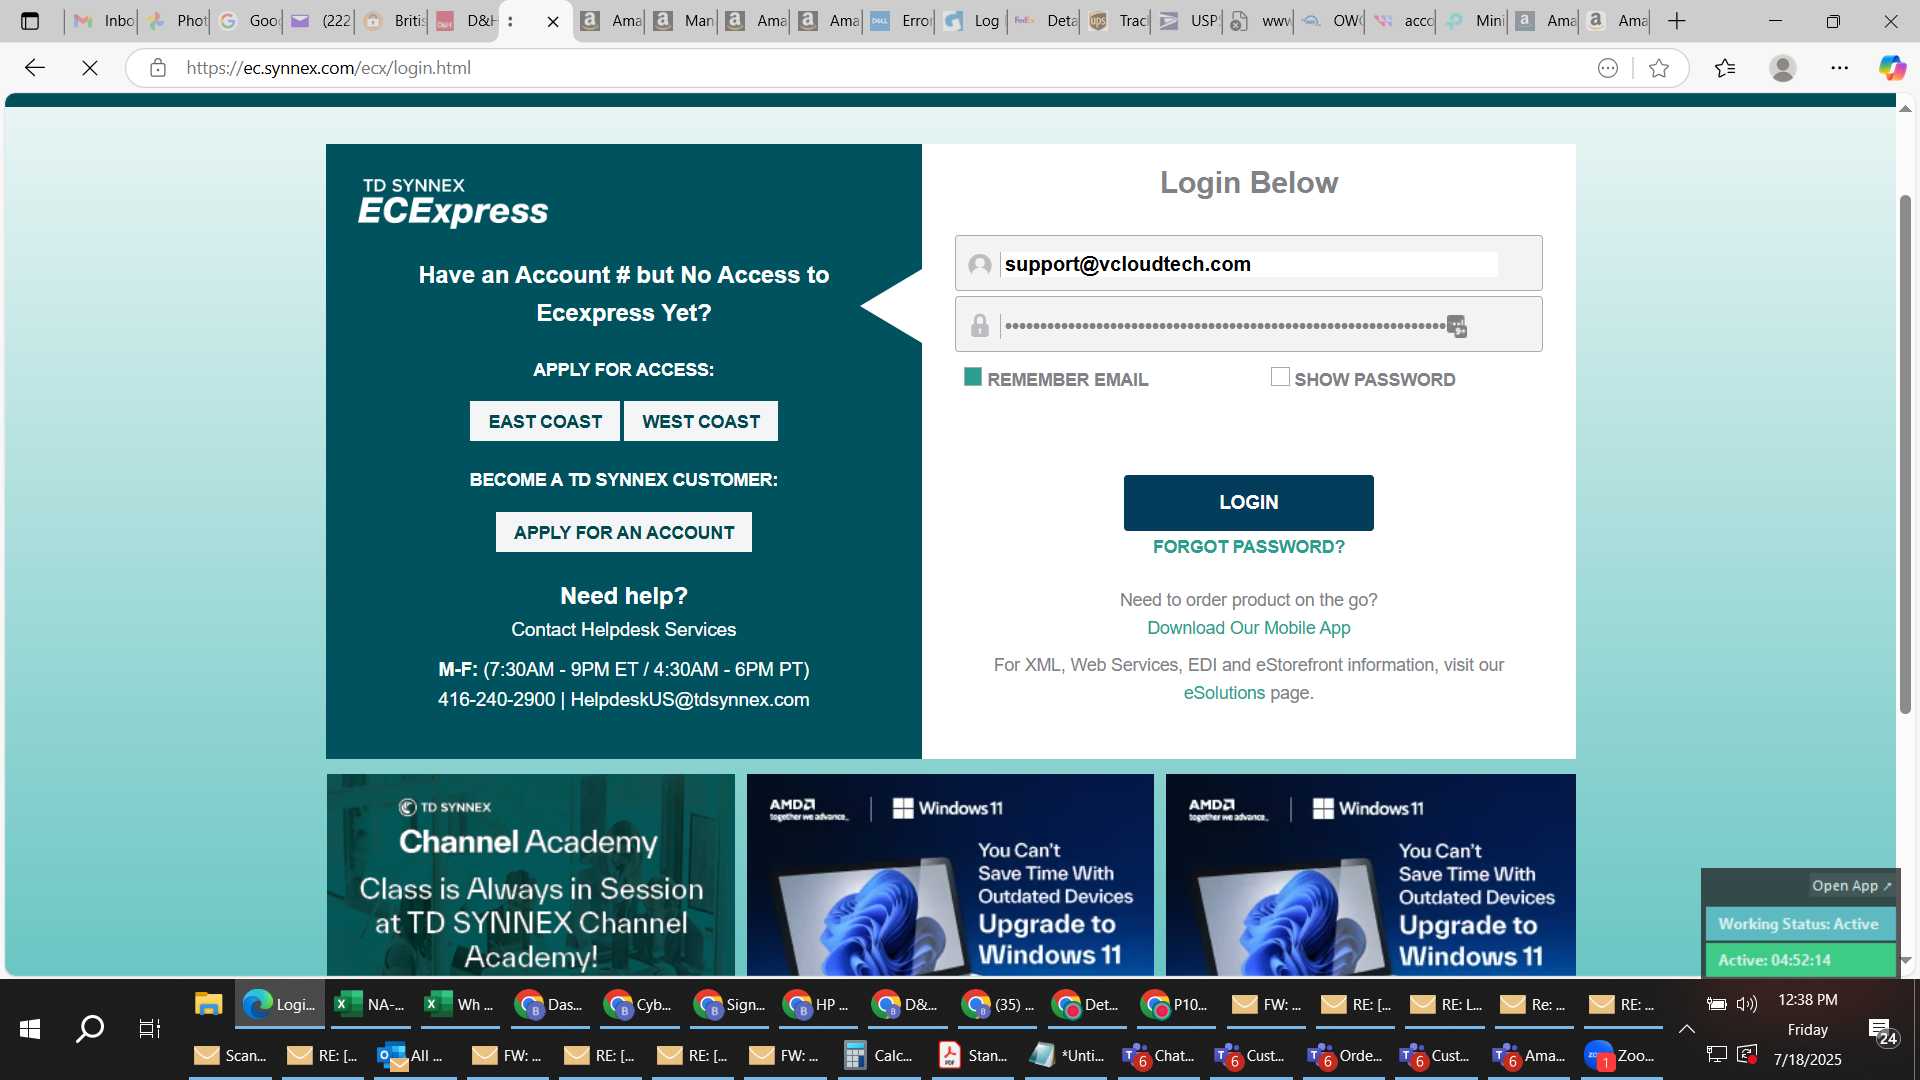Click Working Status Active indicator
Image resolution: width=1920 pixels, height=1080 pixels.
(x=1798, y=924)
